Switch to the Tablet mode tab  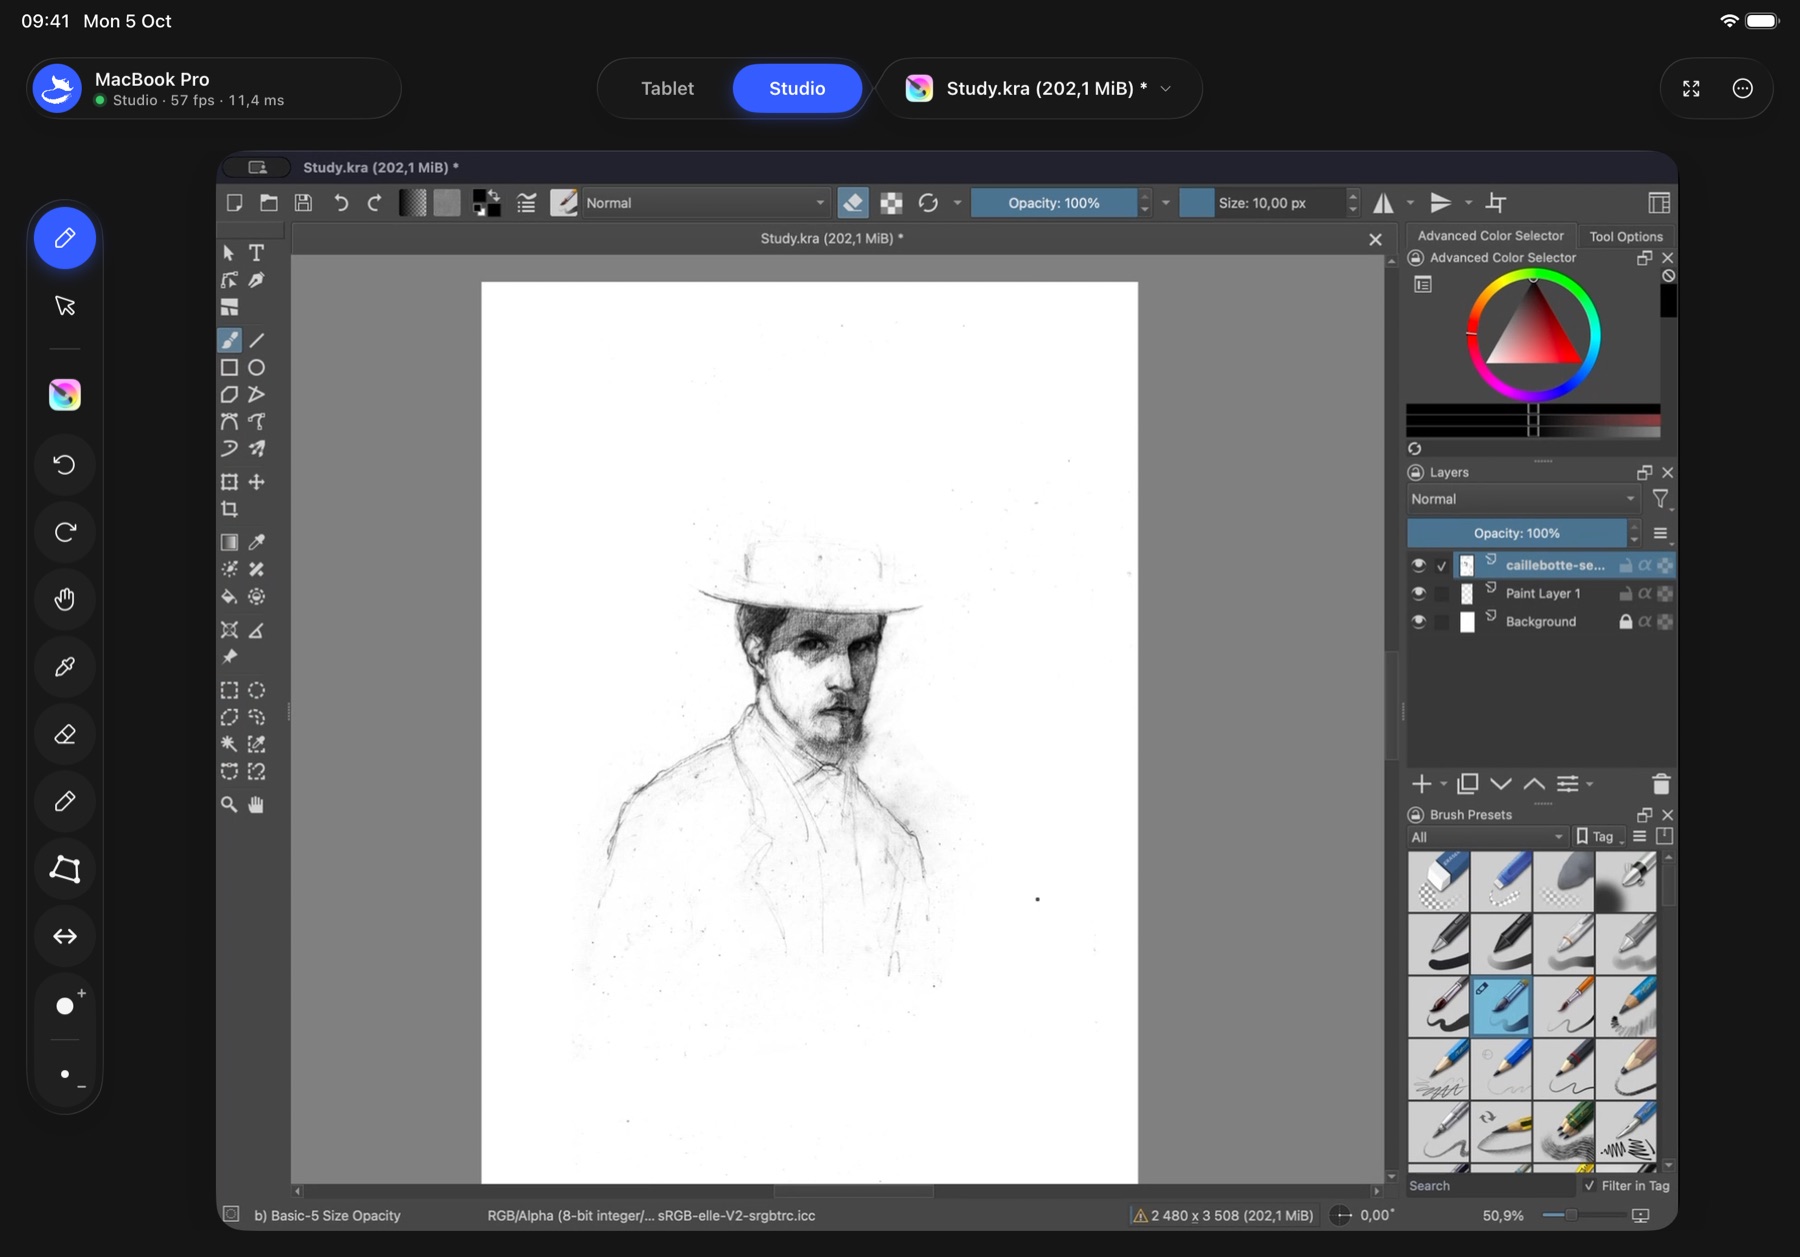pyautogui.click(x=667, y=89)
